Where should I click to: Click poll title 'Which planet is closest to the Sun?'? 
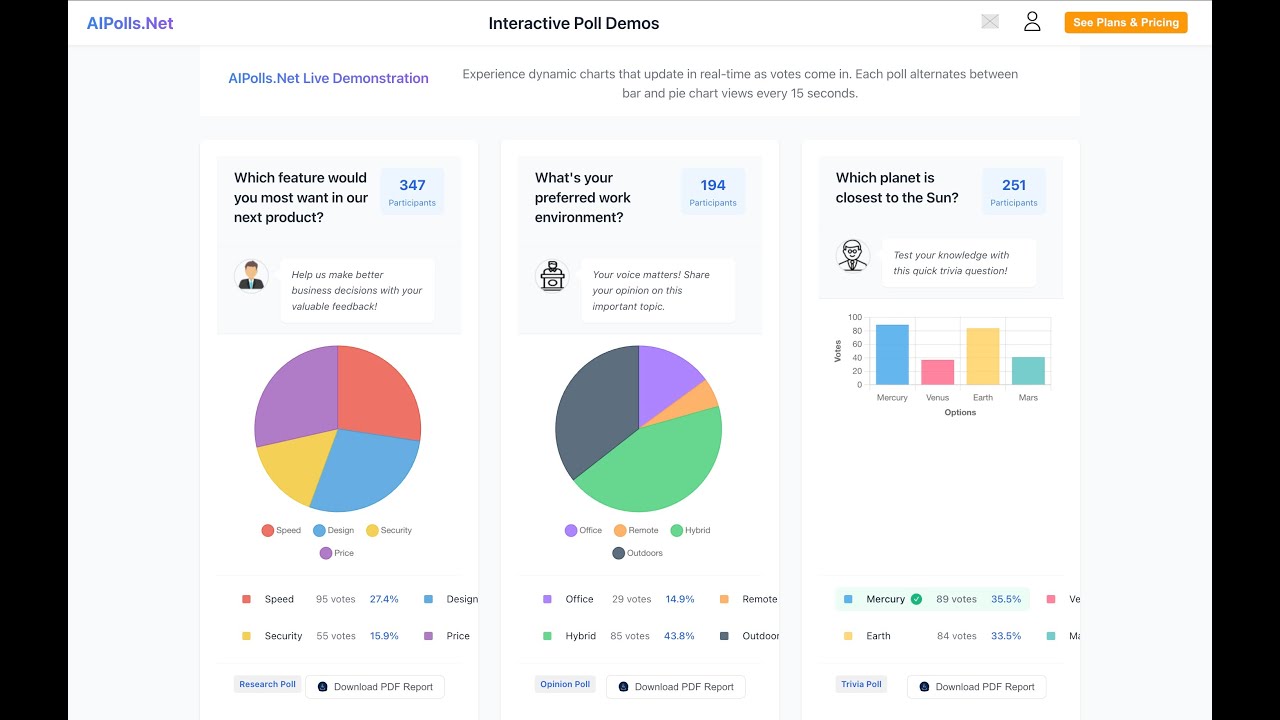click(x=897, y=188)
